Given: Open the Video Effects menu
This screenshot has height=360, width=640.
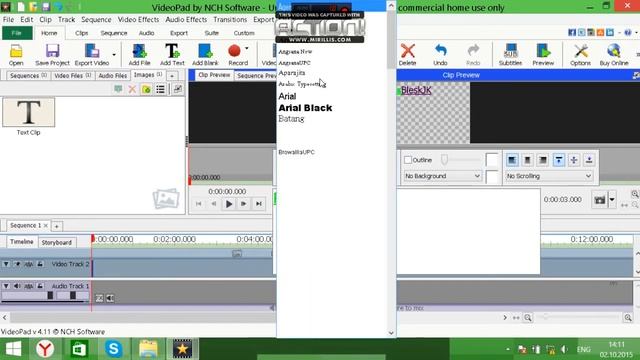Looking at the screenshot, I should [x=138, y=20].
